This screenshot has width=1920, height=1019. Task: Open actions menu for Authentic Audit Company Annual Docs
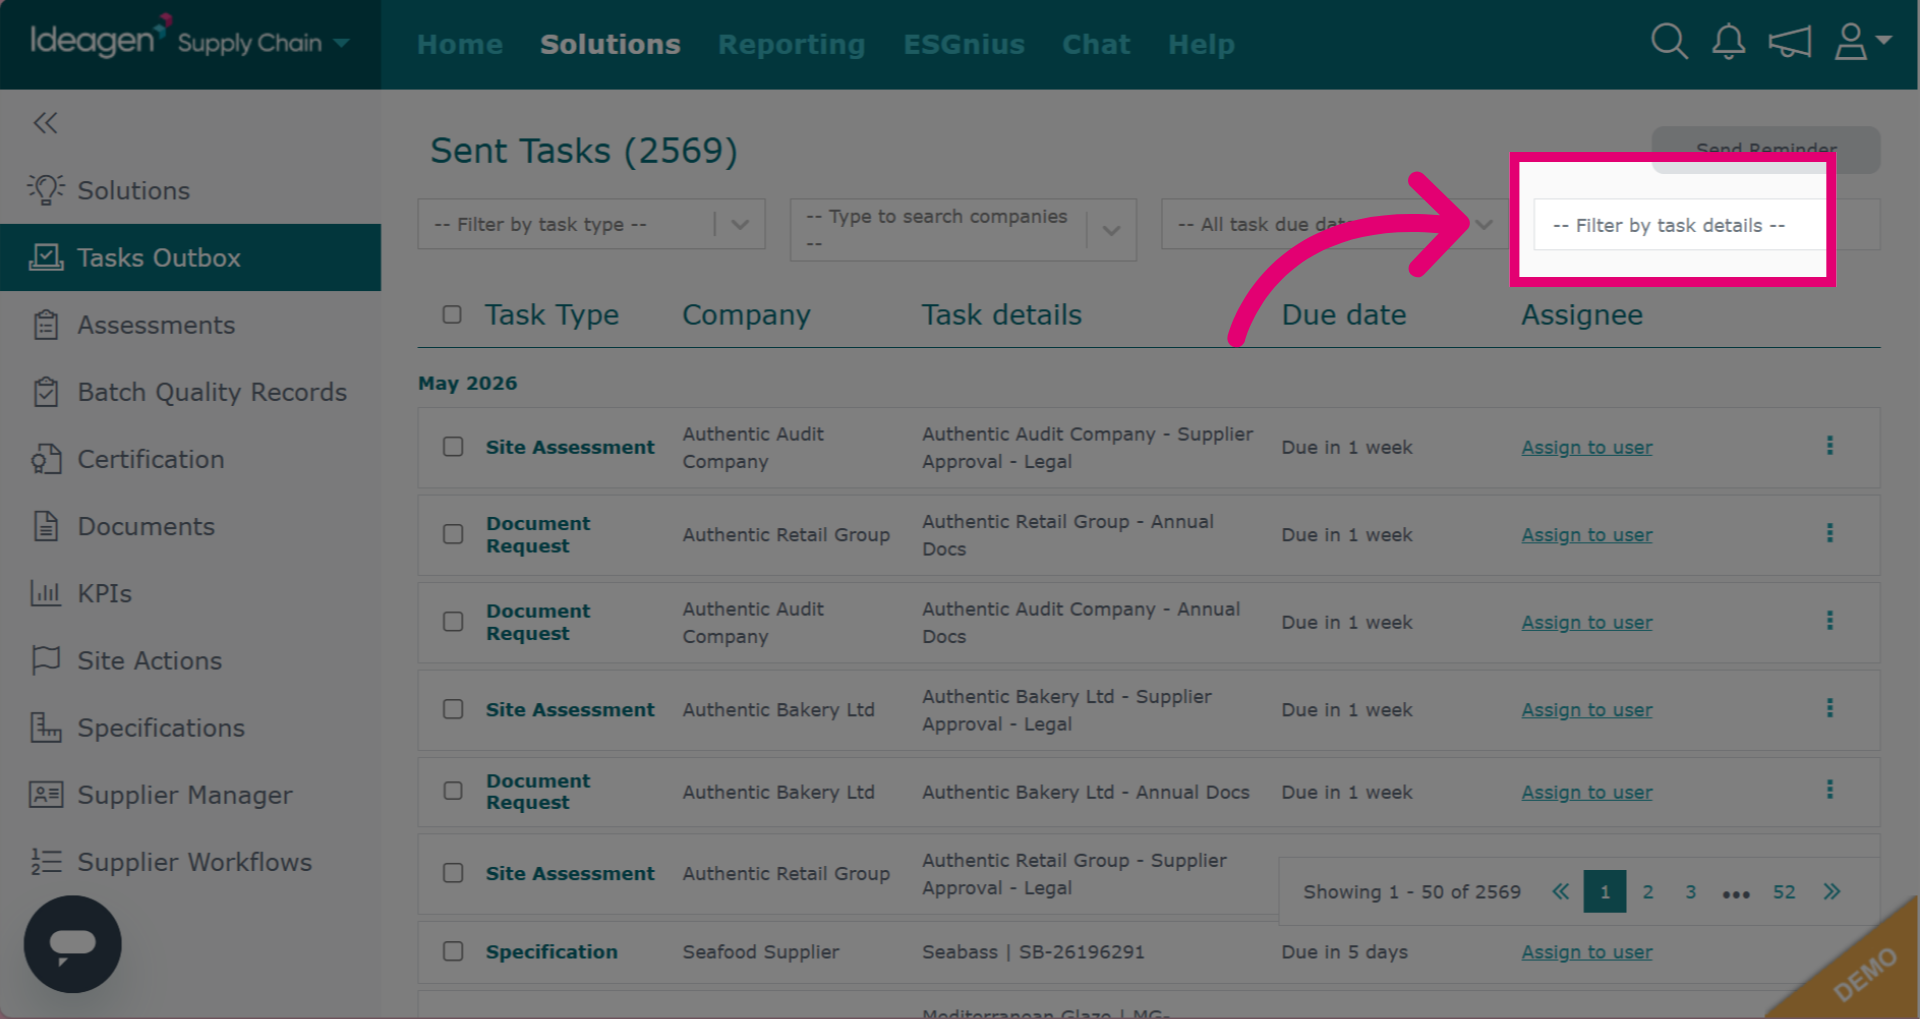pyautogui.click(x=1830, y=620)
